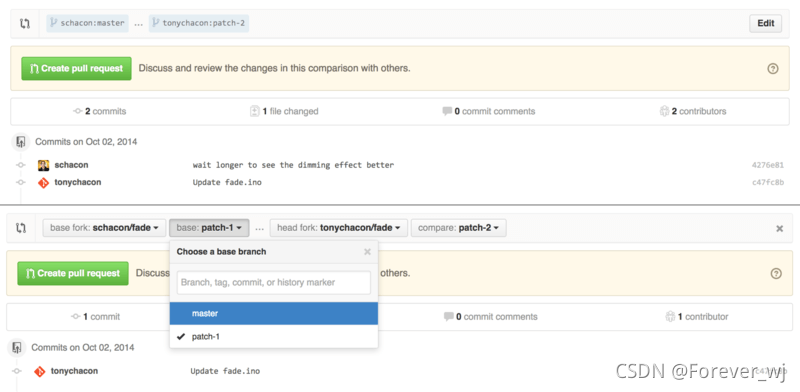Click the top Create pull request button

click(x=77, y=68)
